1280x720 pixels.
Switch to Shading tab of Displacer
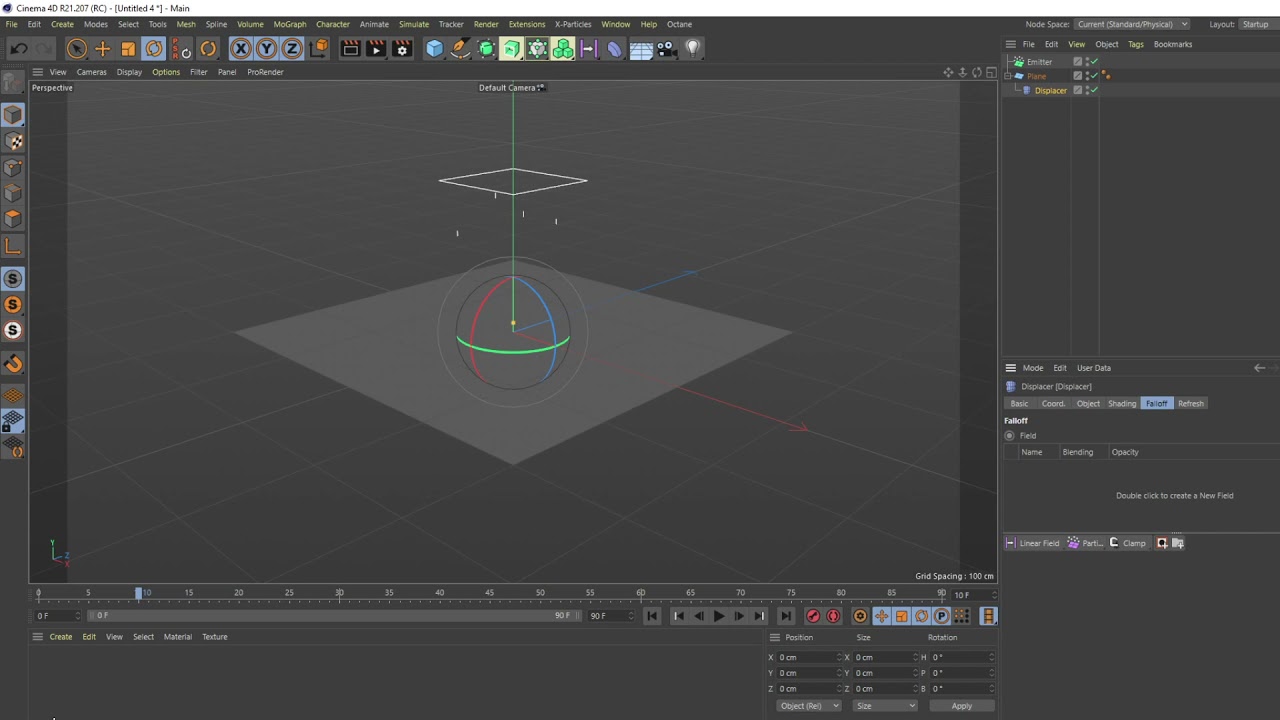pos(1122,404)
